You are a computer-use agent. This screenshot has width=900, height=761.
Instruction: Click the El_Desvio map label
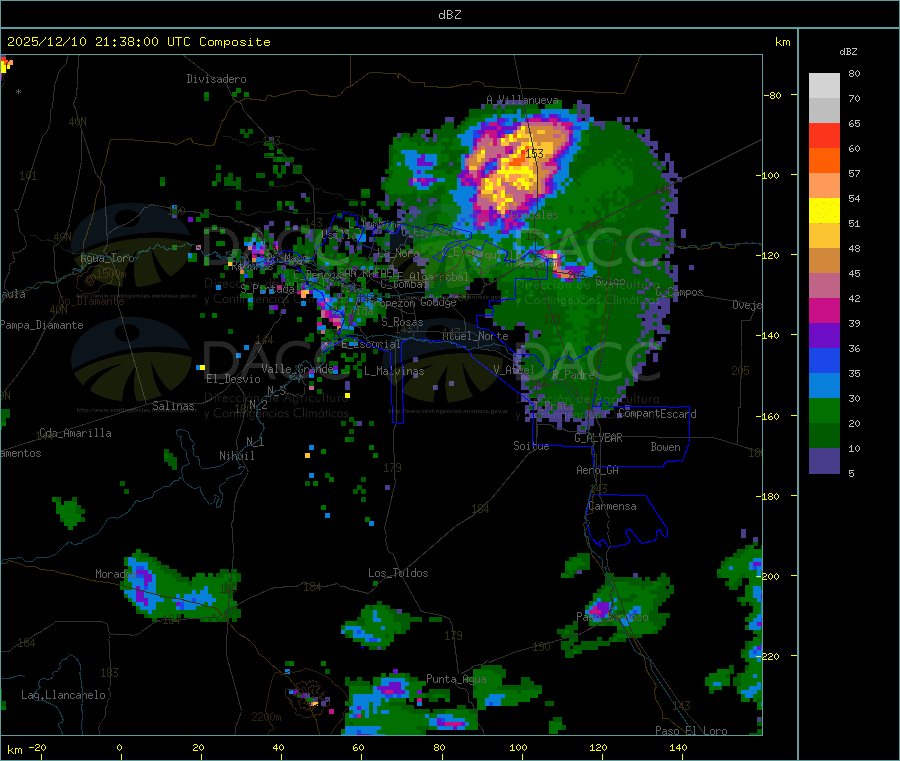pos(233,379)
